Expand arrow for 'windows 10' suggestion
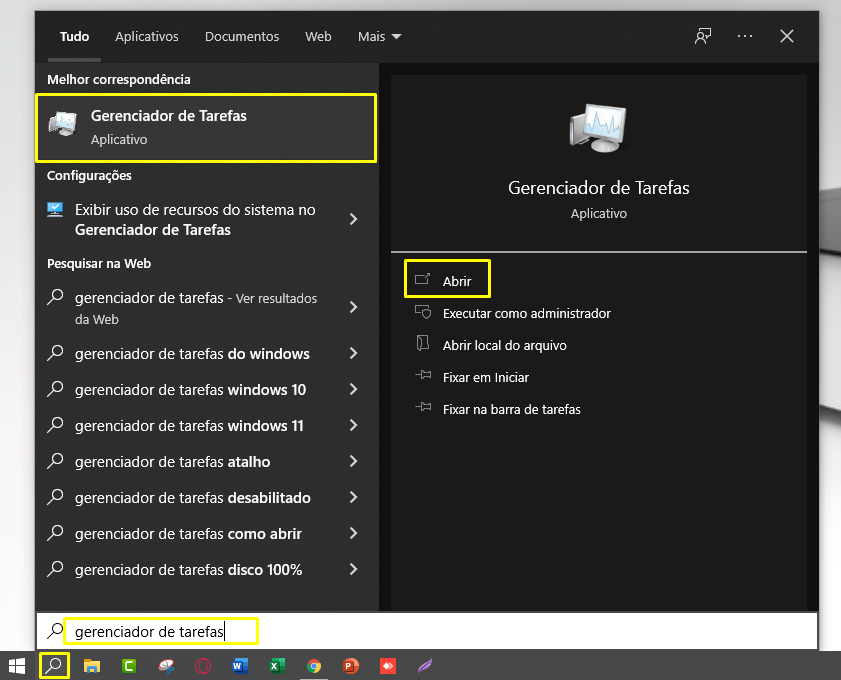This screenshot has height=680, width=841. (x=353, y=389)
